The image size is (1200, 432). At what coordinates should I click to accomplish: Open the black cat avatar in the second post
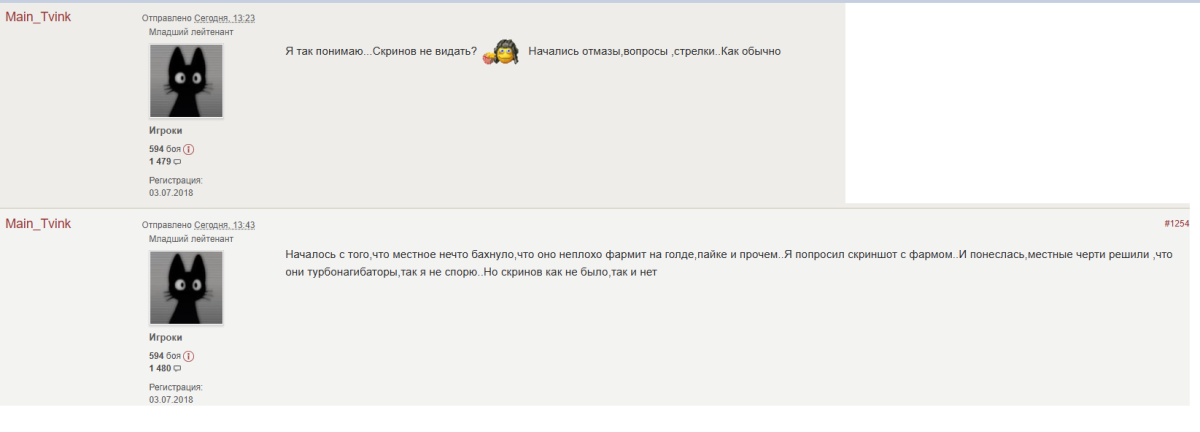click(x=186, y=288)
